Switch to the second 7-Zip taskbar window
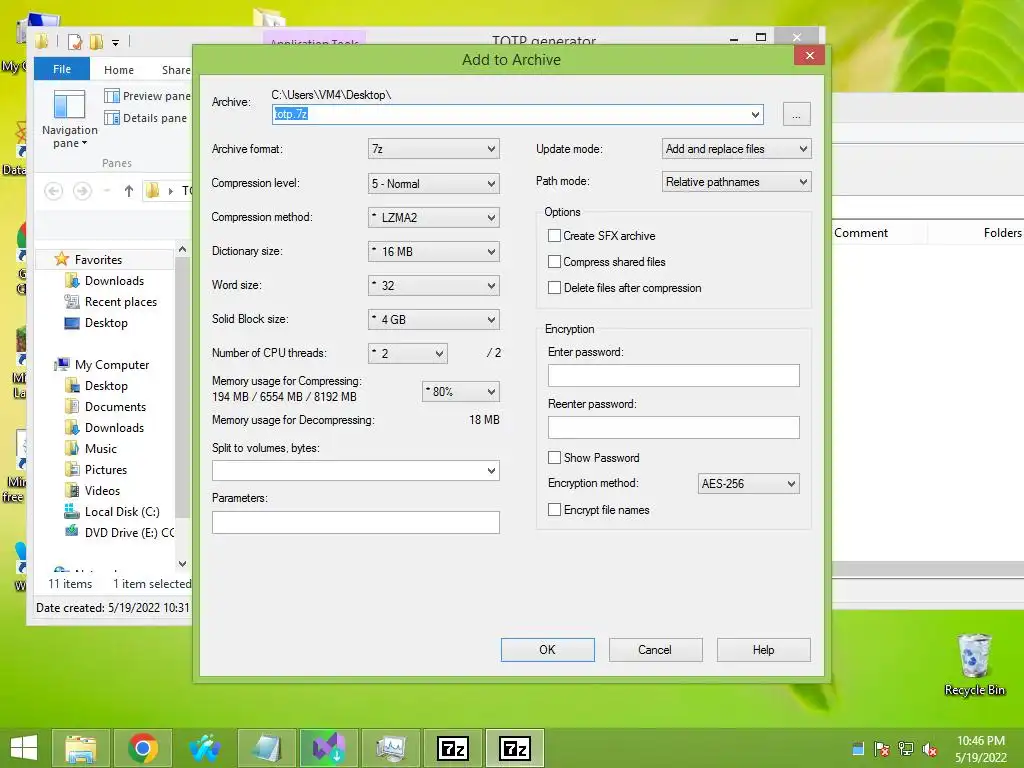The width and height of the screenshot is (1024, 768). pos(515,748)
